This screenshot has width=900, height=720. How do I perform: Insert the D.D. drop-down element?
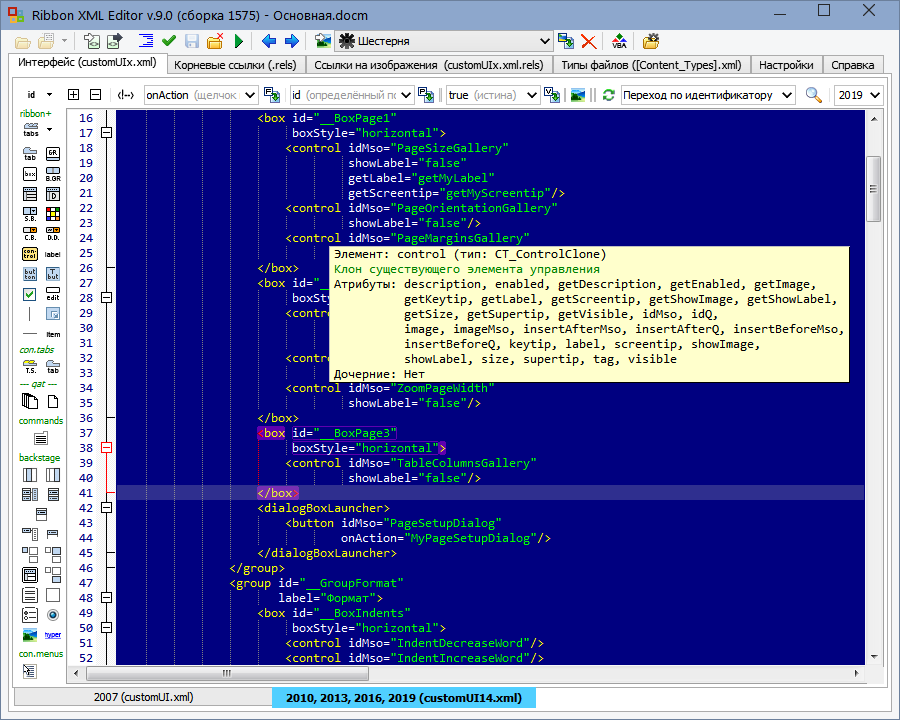(53, 234)
